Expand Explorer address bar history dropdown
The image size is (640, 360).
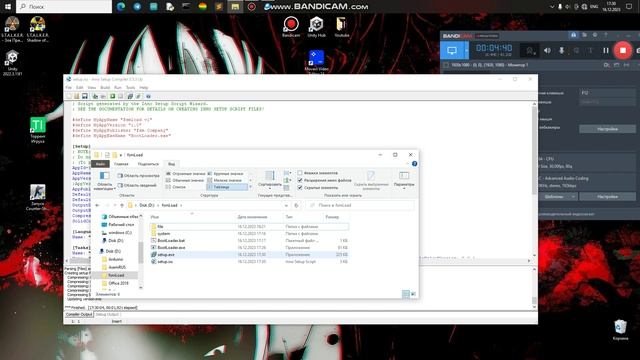tap(286, 205)
